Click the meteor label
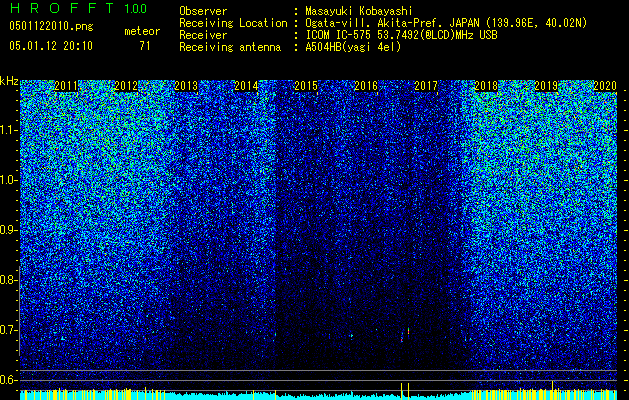 coord(142,31)
